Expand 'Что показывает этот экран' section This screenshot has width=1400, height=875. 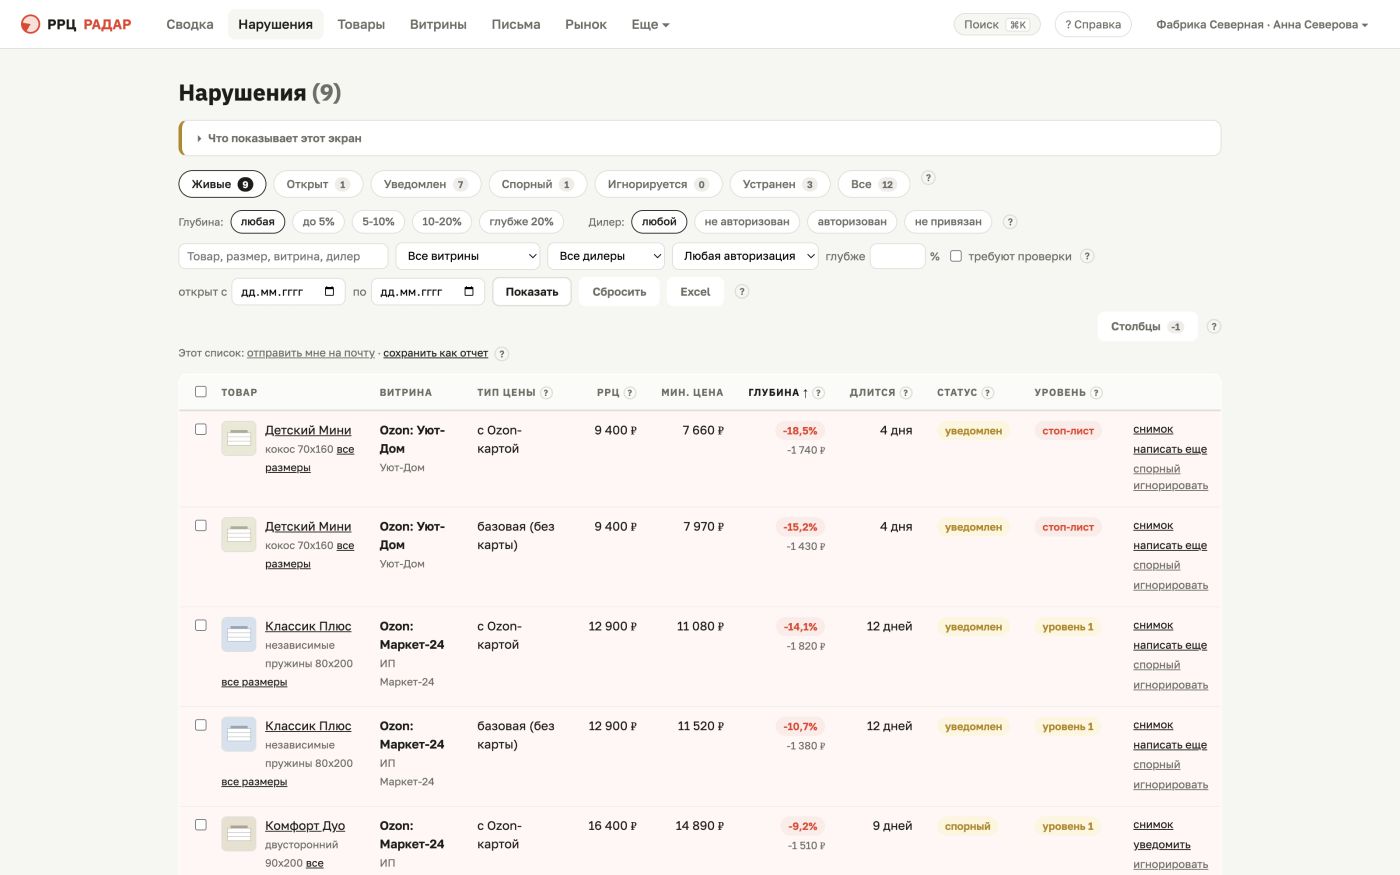(x=700, y=138)
